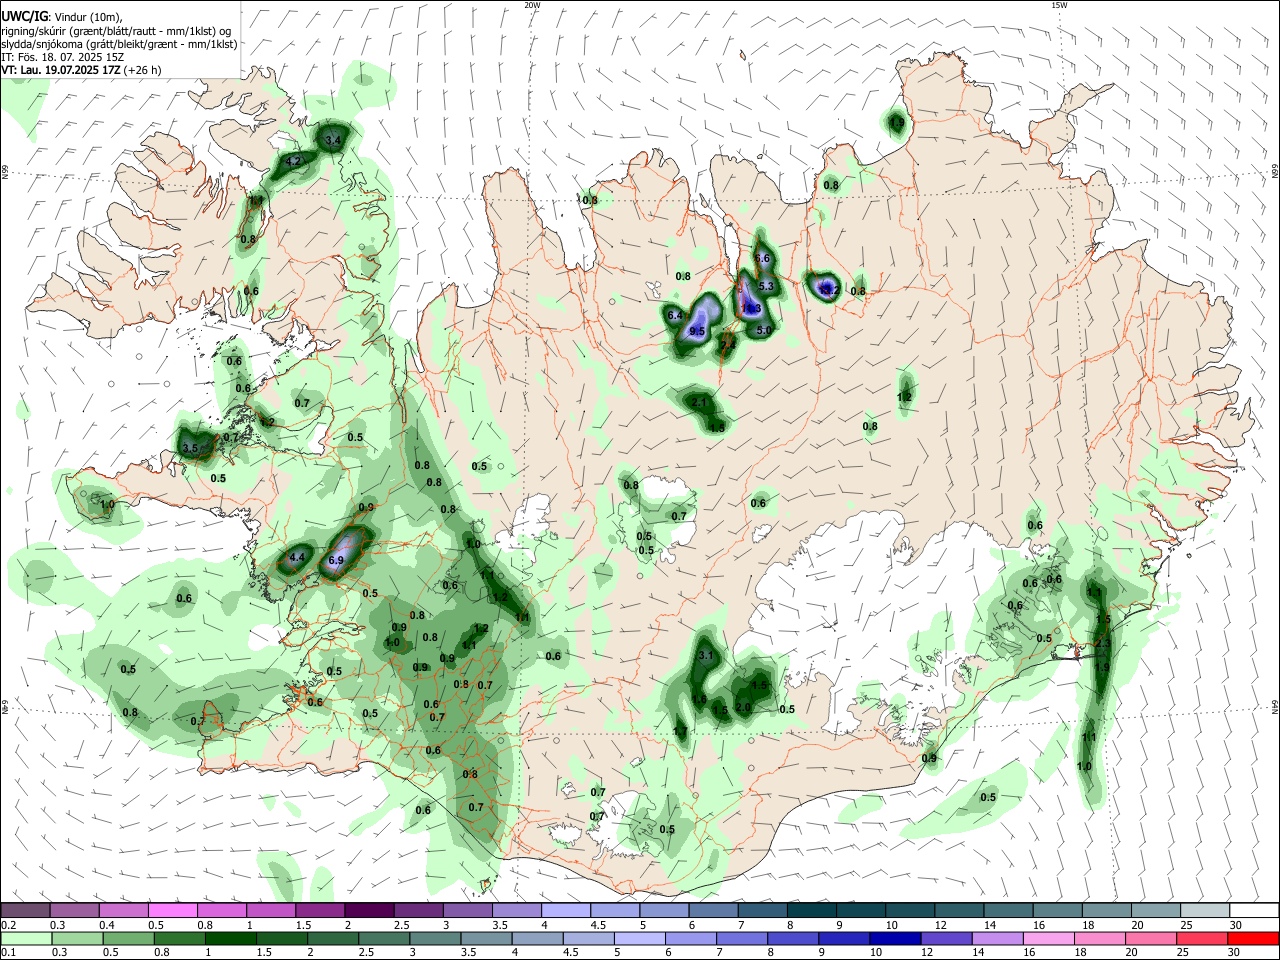Click the 6.4 precipitation value
This screenshot has height=960, width=1280.
pos(674,315)
